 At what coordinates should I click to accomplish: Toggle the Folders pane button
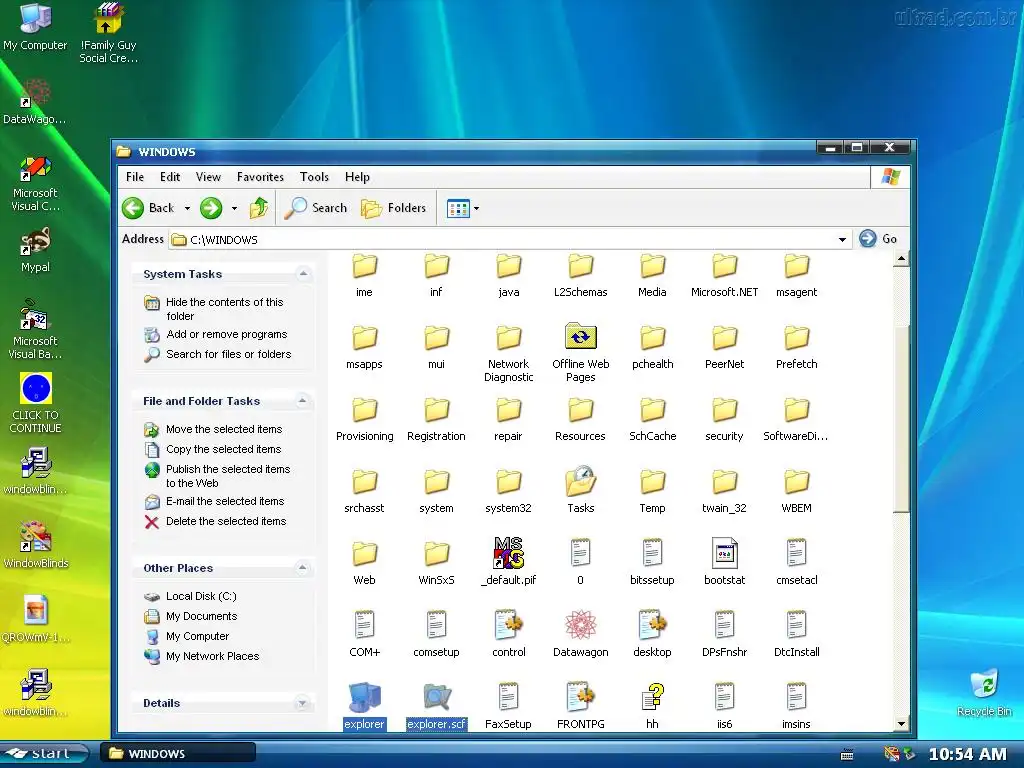[x=393, y=208]
